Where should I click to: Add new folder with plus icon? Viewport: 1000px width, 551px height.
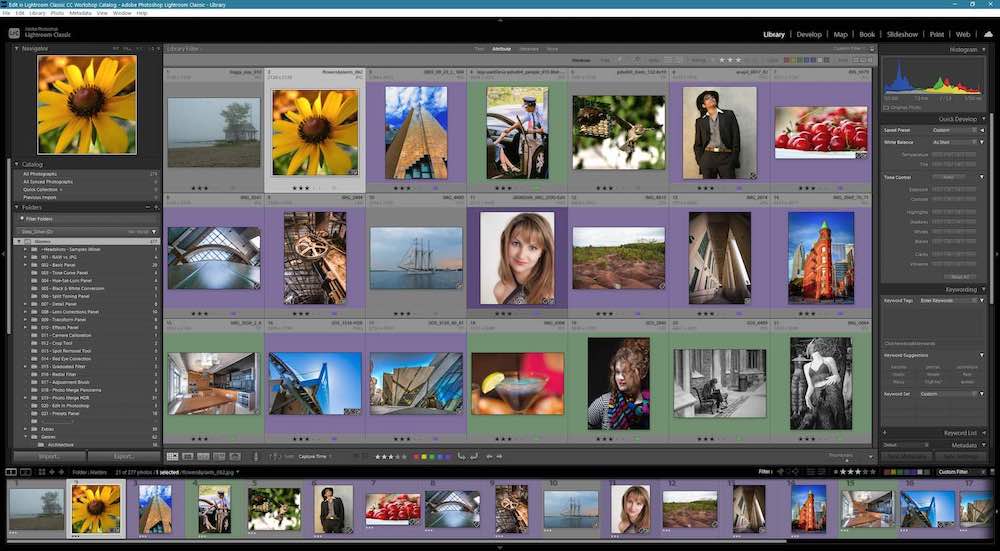coord(156,207)
